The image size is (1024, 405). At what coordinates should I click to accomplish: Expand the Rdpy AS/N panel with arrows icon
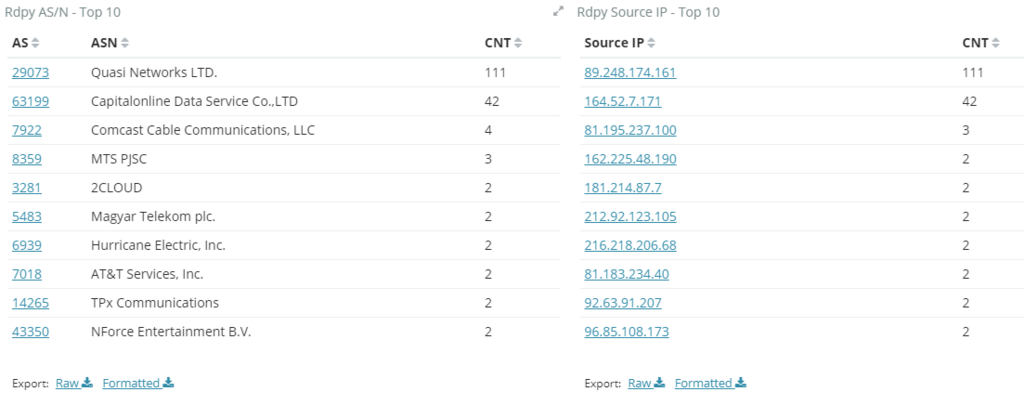pyautogui.click(x=558, y=11)
